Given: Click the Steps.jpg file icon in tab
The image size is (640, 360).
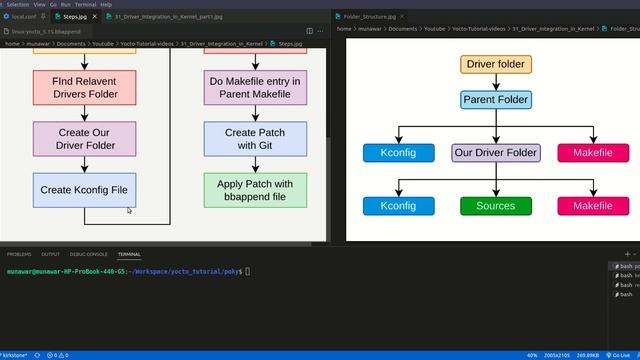Looking at the screenshot, I should 58,16.
